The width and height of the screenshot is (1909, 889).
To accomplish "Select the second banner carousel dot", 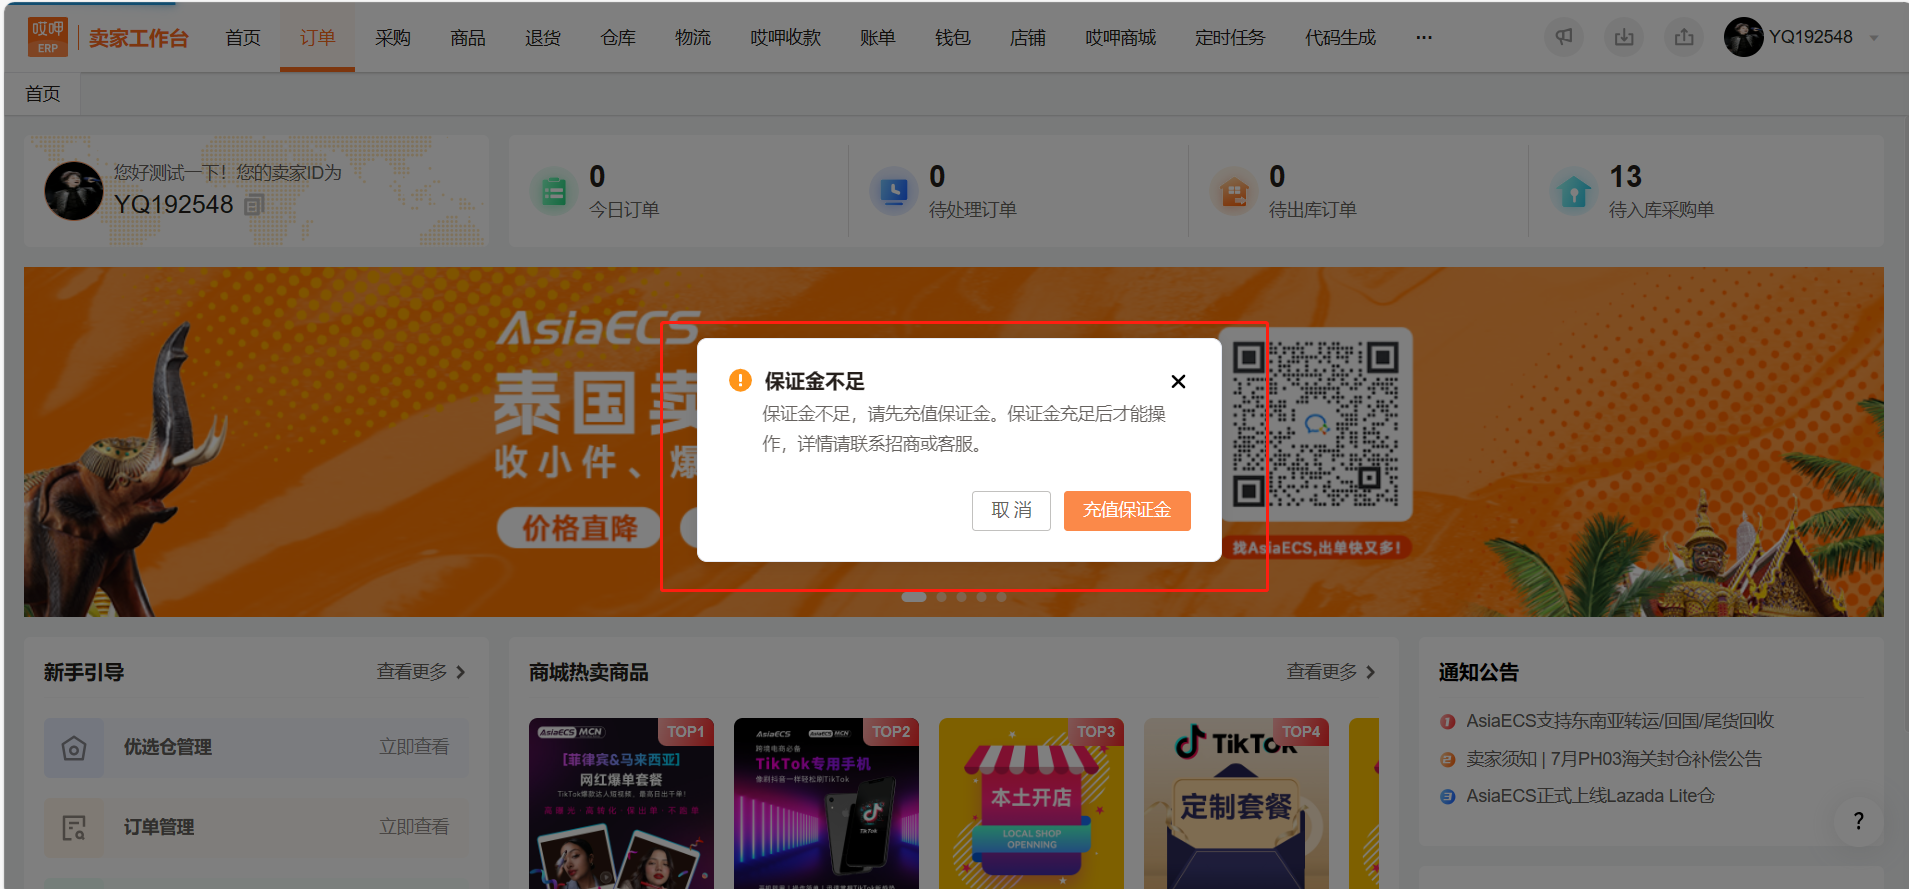I will pyautogui.click(x=941, y=597).
